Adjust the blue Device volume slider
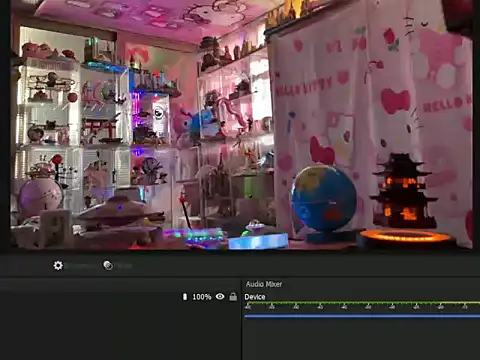Viewport: 480px width, 360px height. pyautogui.click(x=362, y=316)
